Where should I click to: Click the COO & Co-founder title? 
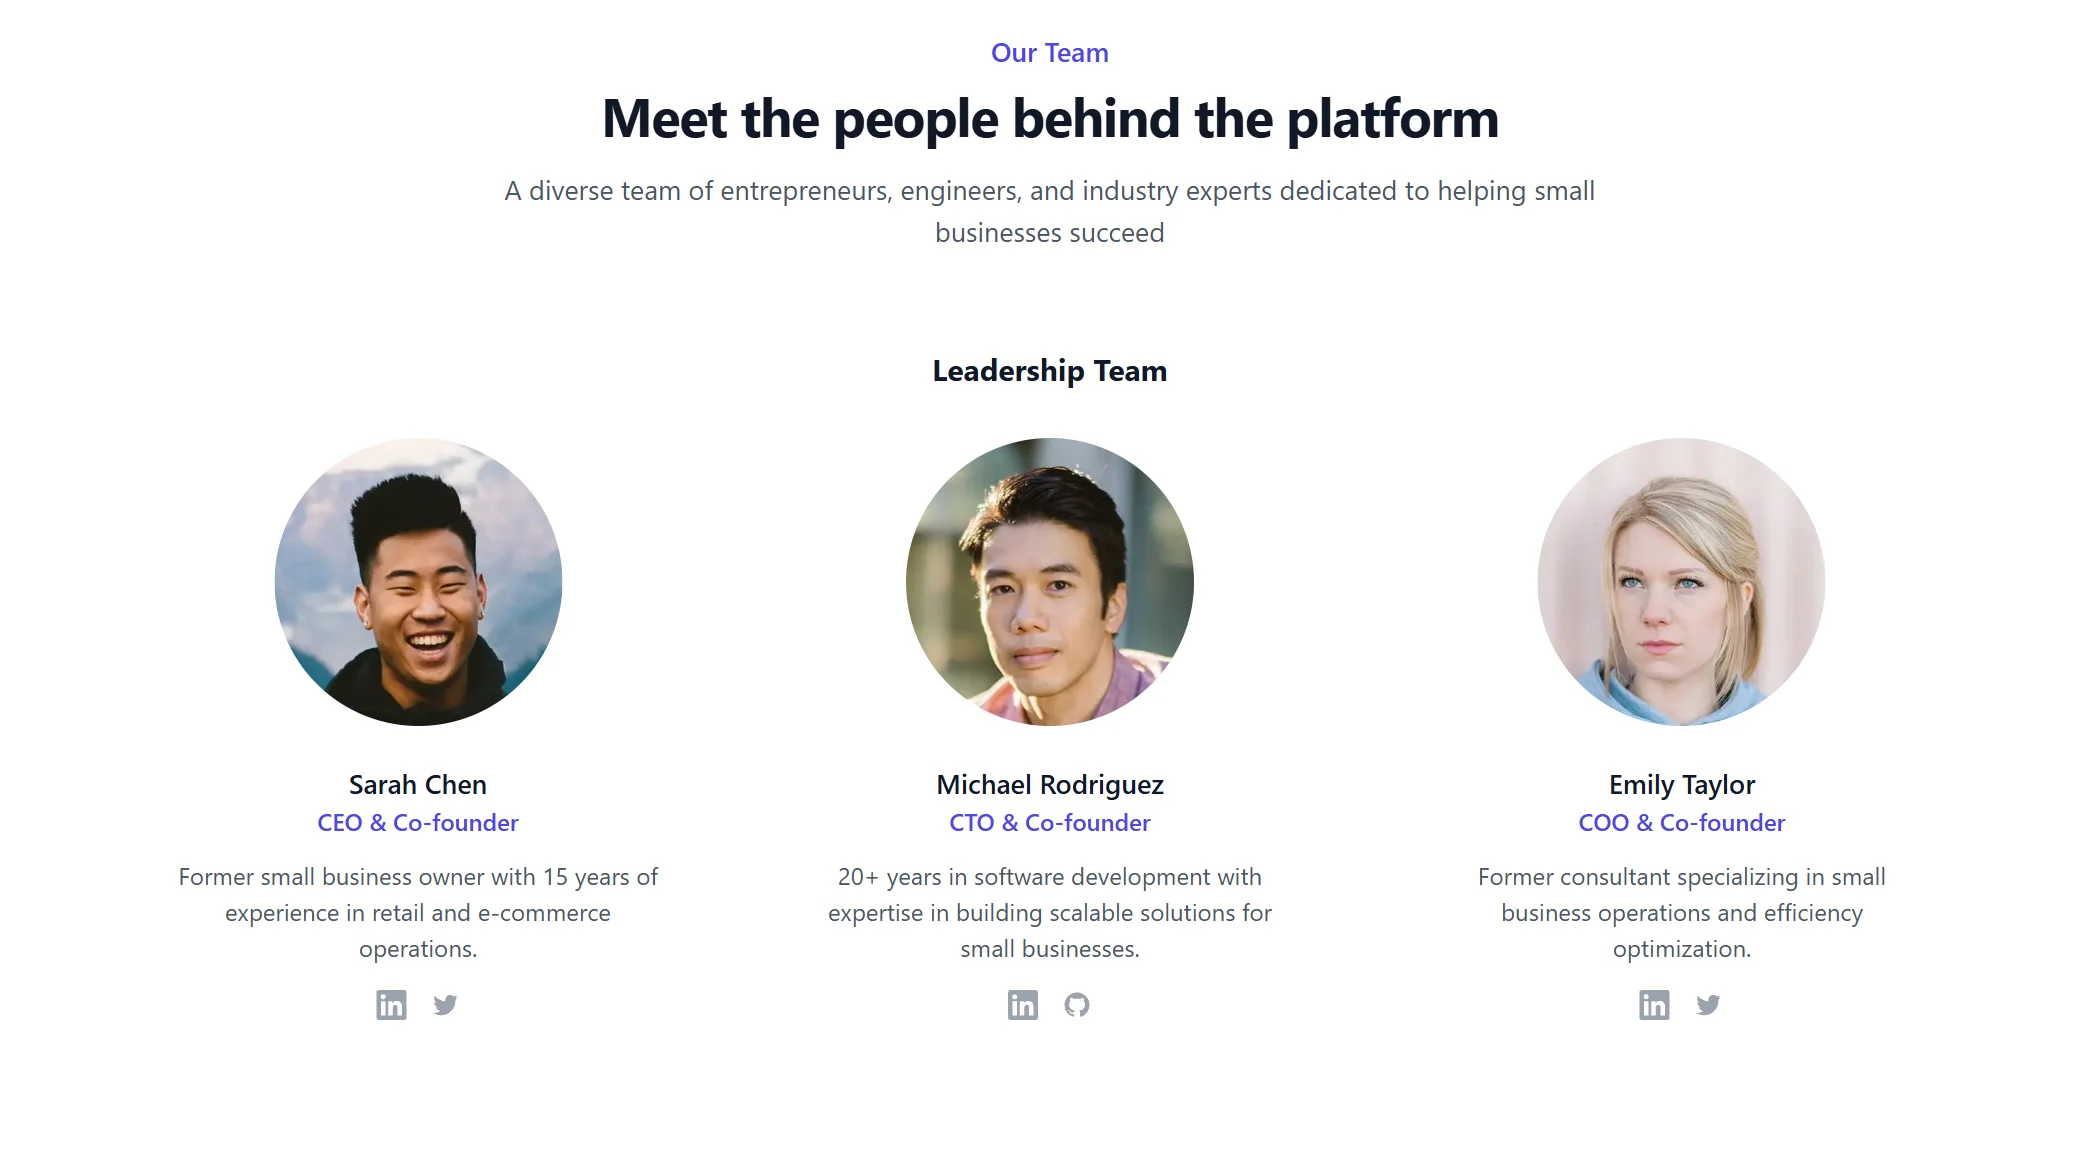tap(1682, 823)
